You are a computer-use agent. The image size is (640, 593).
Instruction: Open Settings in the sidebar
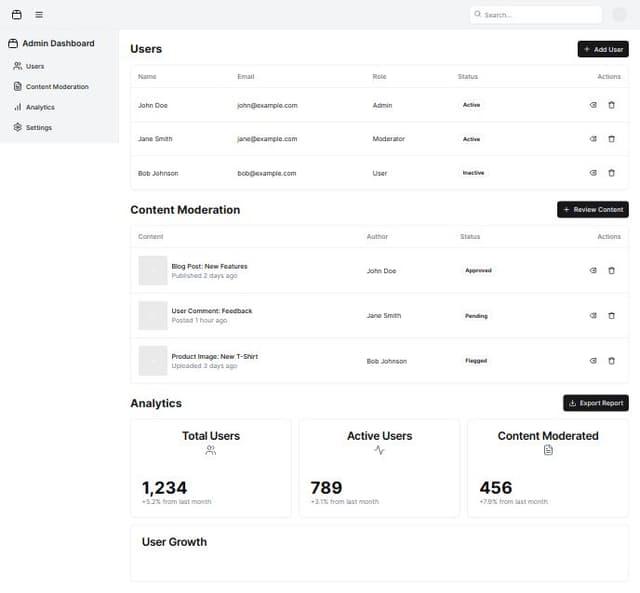(33, 127)
